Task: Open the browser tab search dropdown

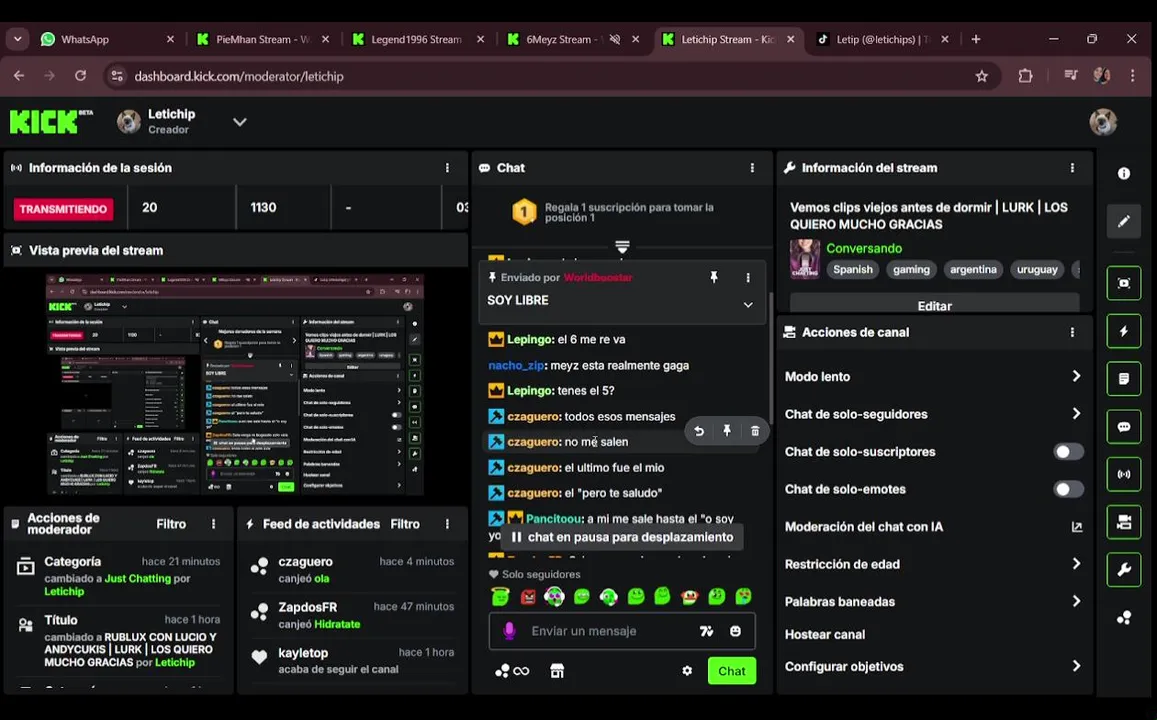Action: pos(18,39)
